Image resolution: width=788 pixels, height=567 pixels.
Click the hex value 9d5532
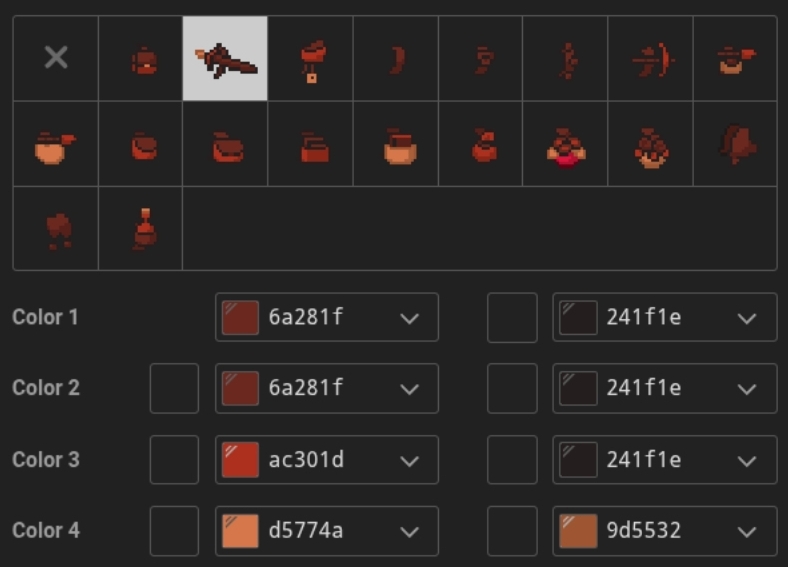pos(644,530)
